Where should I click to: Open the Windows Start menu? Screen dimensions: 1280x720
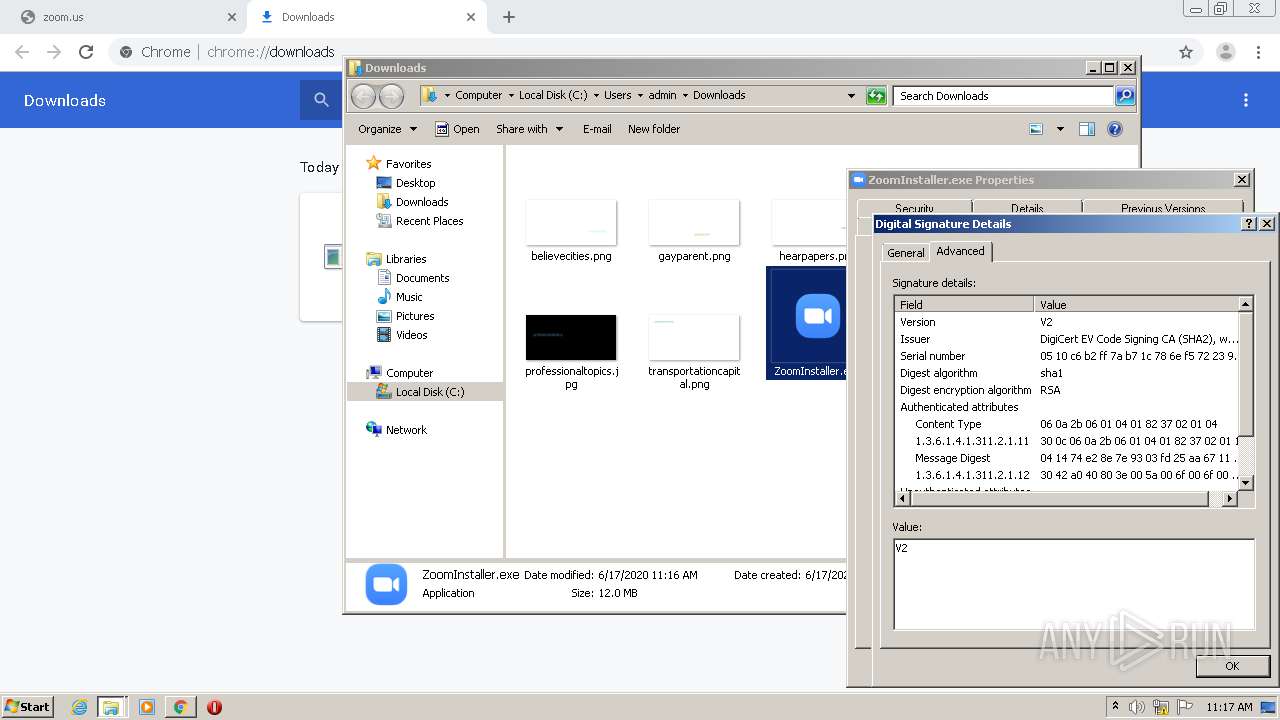(x=28, y=706)
